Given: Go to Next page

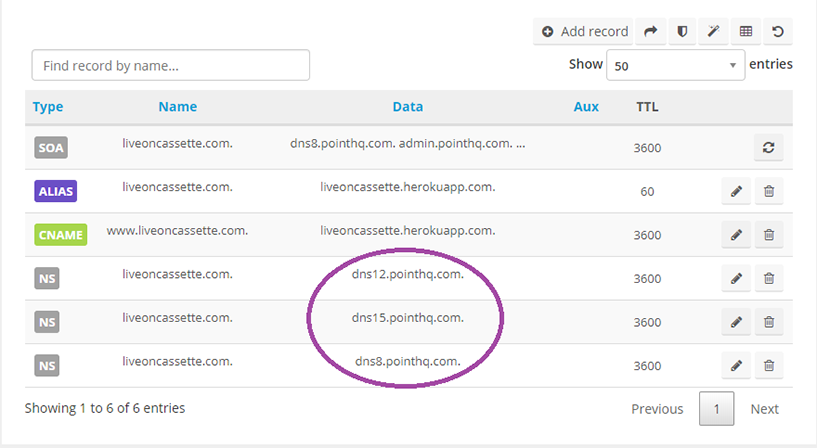Looking at the screenshot, I should [764, 409].
